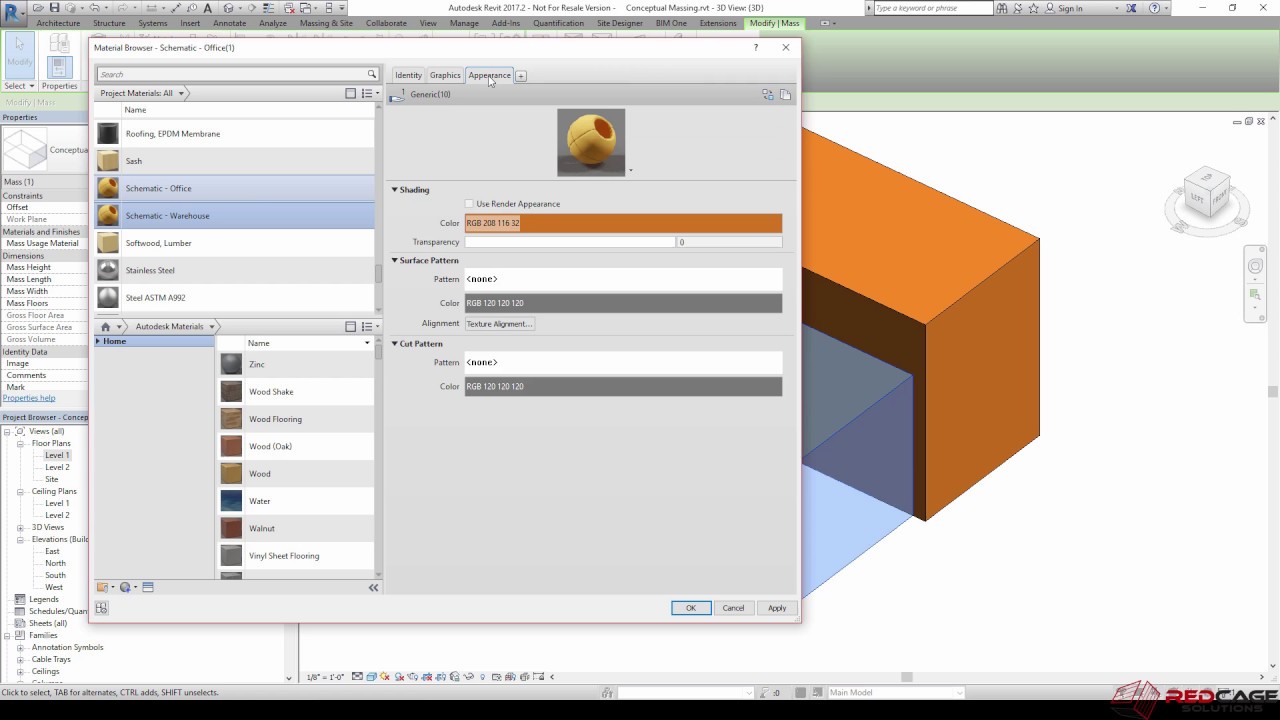Collapse the Cut Pattern section
The height and width of the screenshot is (720, 1280).
pos(395,344)
